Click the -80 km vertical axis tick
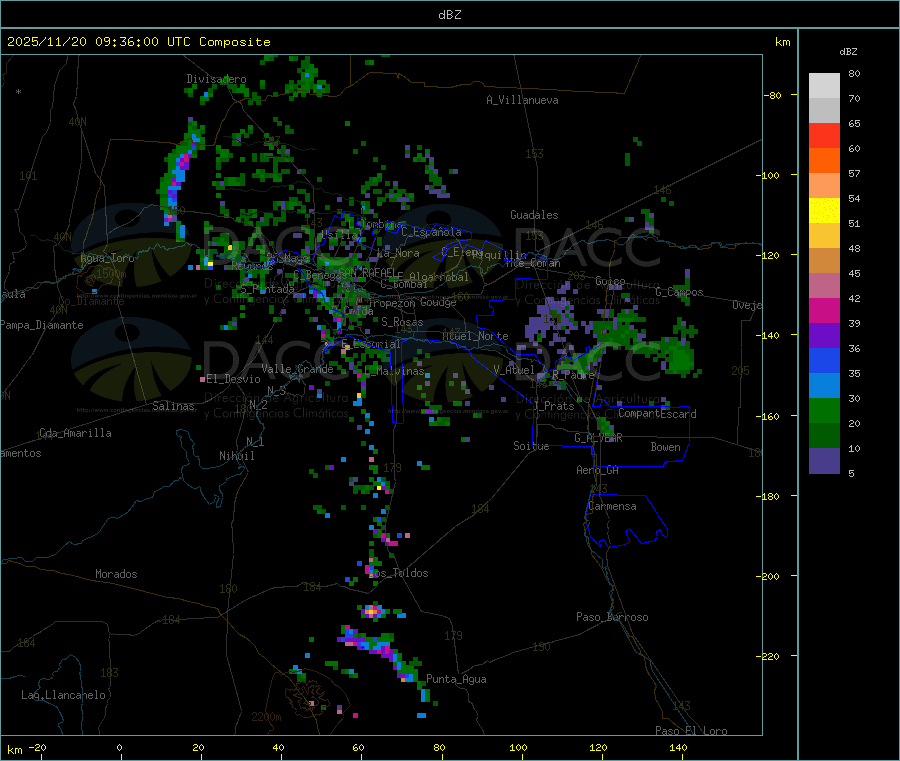 click(x=773, y=95)
